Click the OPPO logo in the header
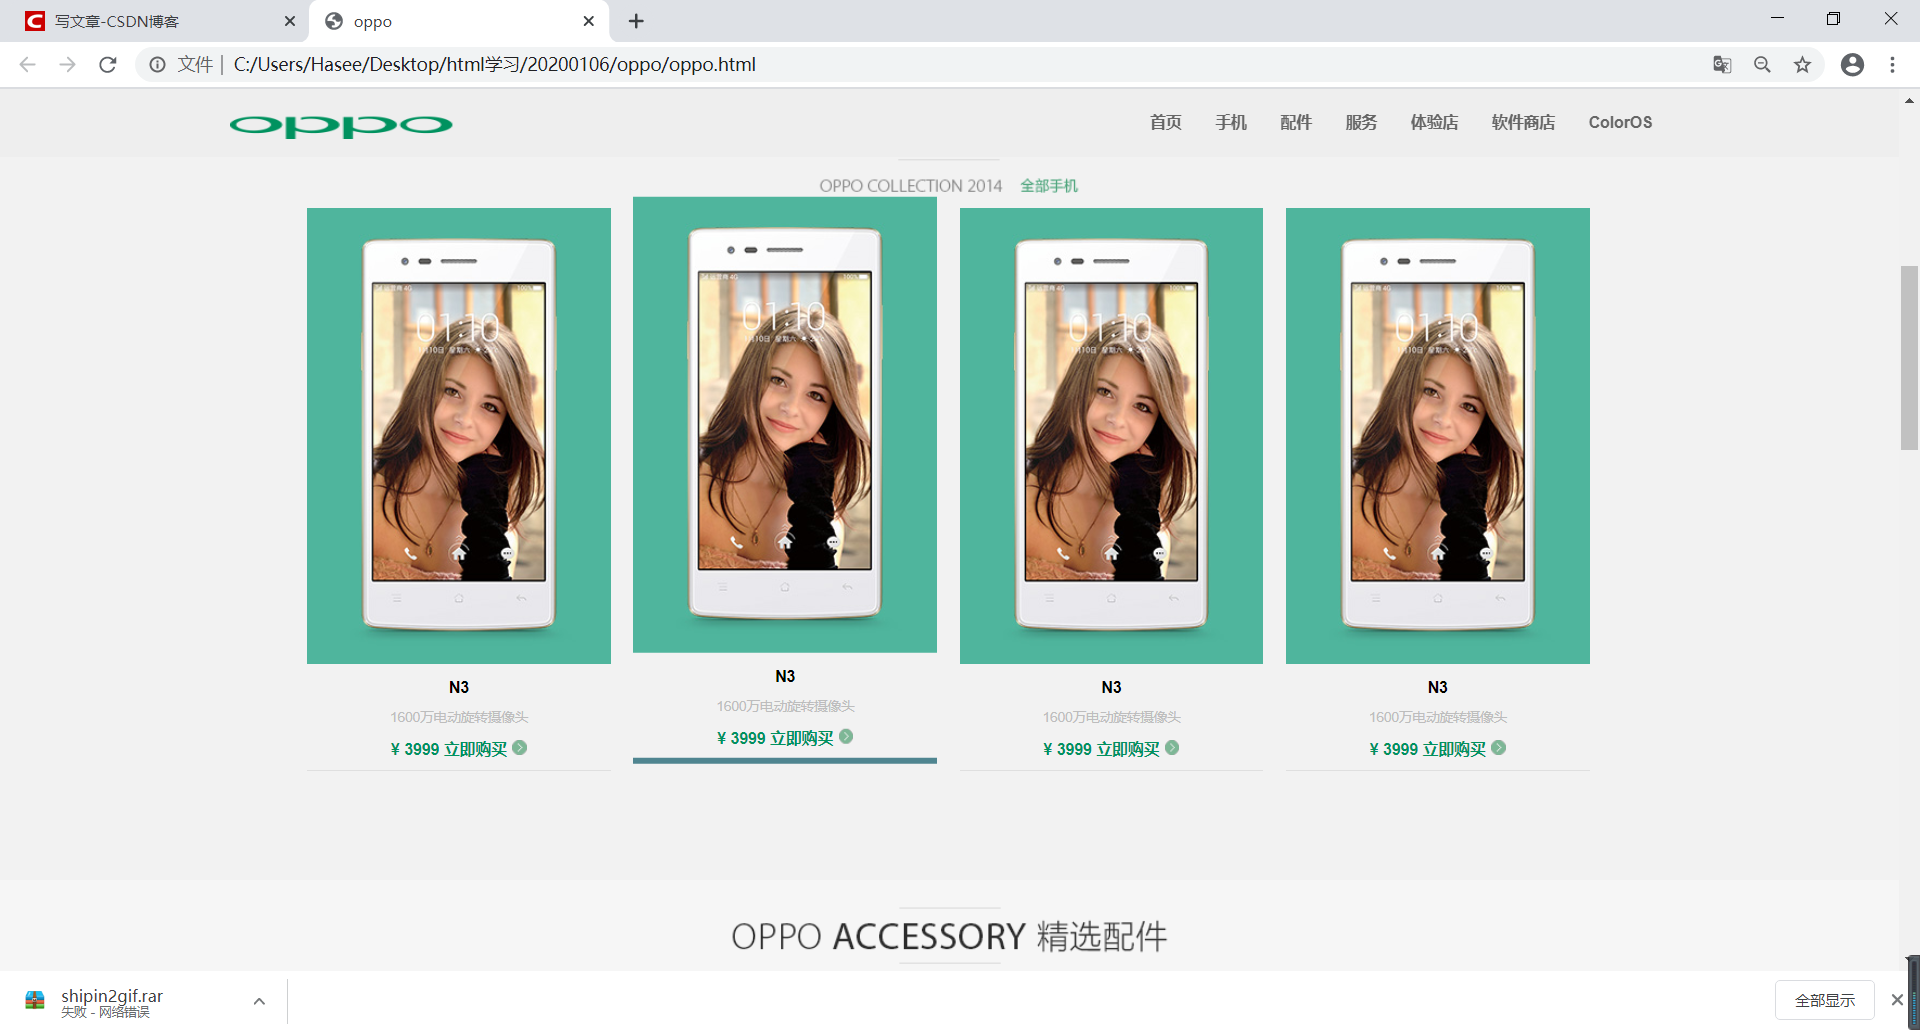 (341, 126)
